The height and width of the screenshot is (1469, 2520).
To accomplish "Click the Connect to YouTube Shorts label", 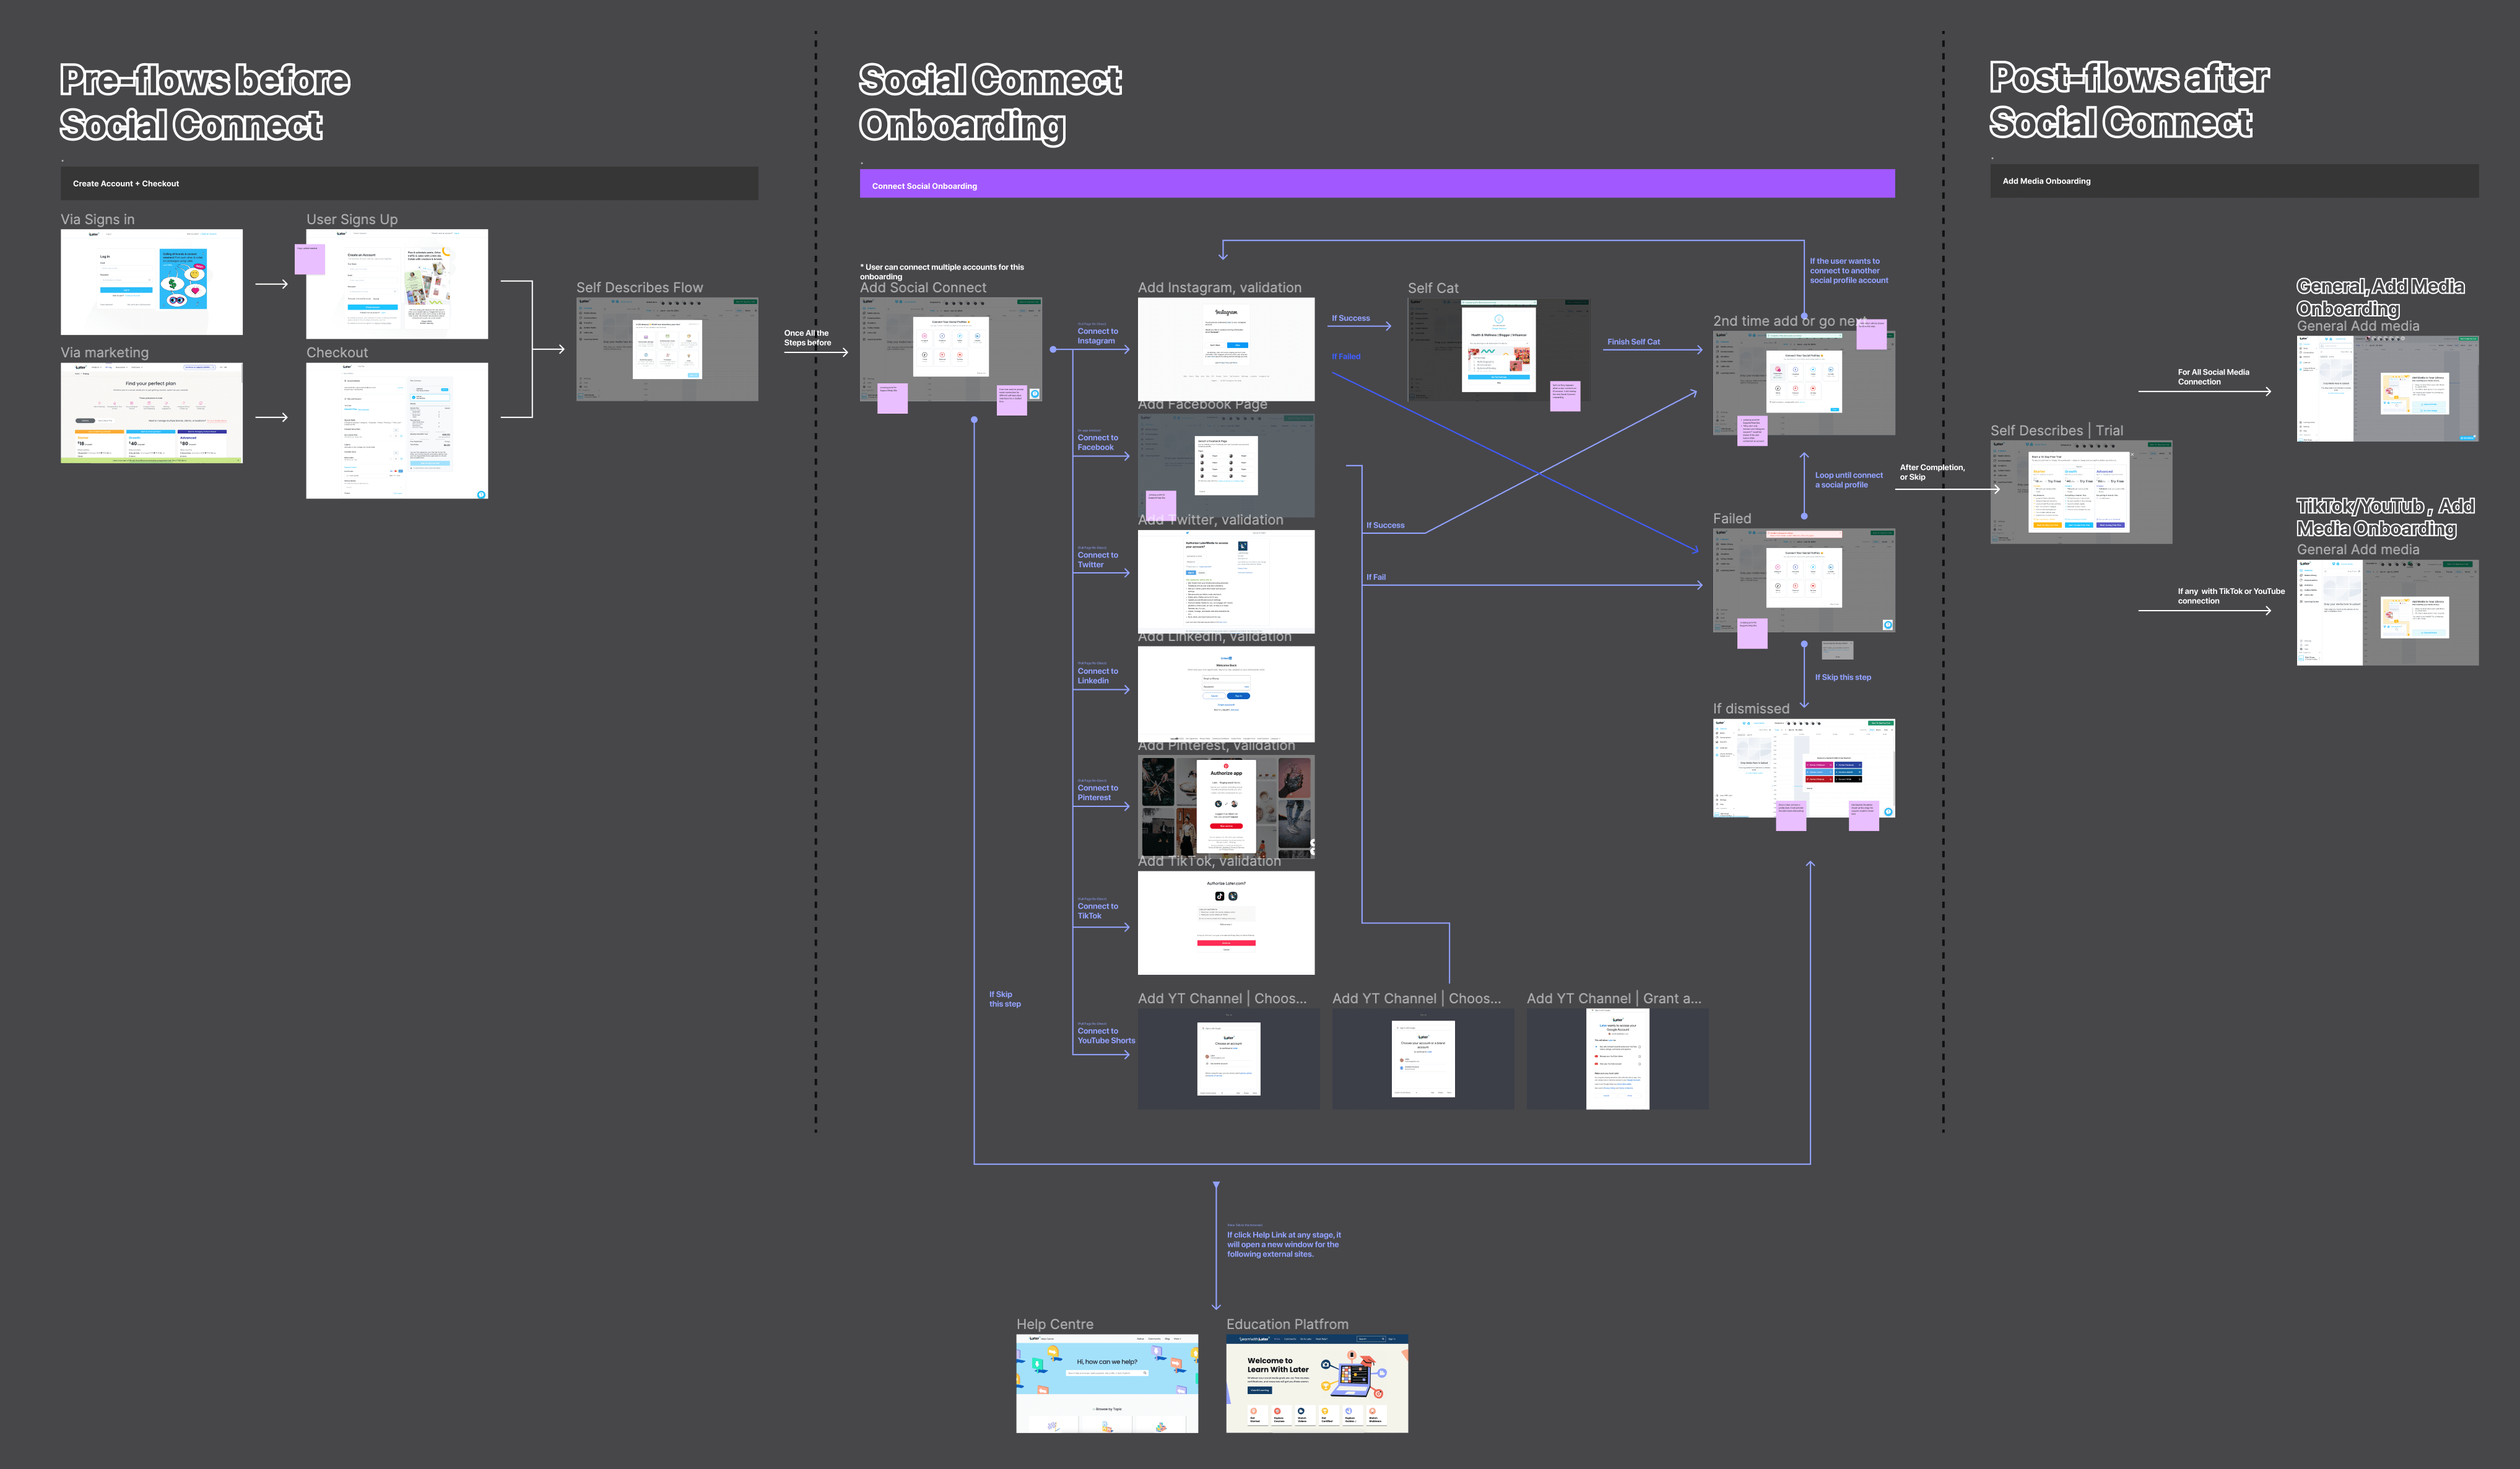I will (x=1105, y=1036).
